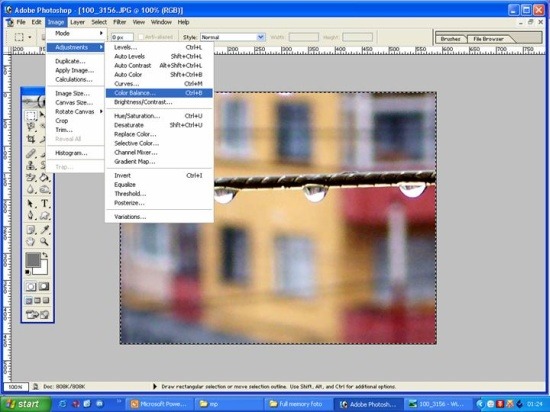
Task: Choose Histogram from Image menu
Action: point(75,153)
